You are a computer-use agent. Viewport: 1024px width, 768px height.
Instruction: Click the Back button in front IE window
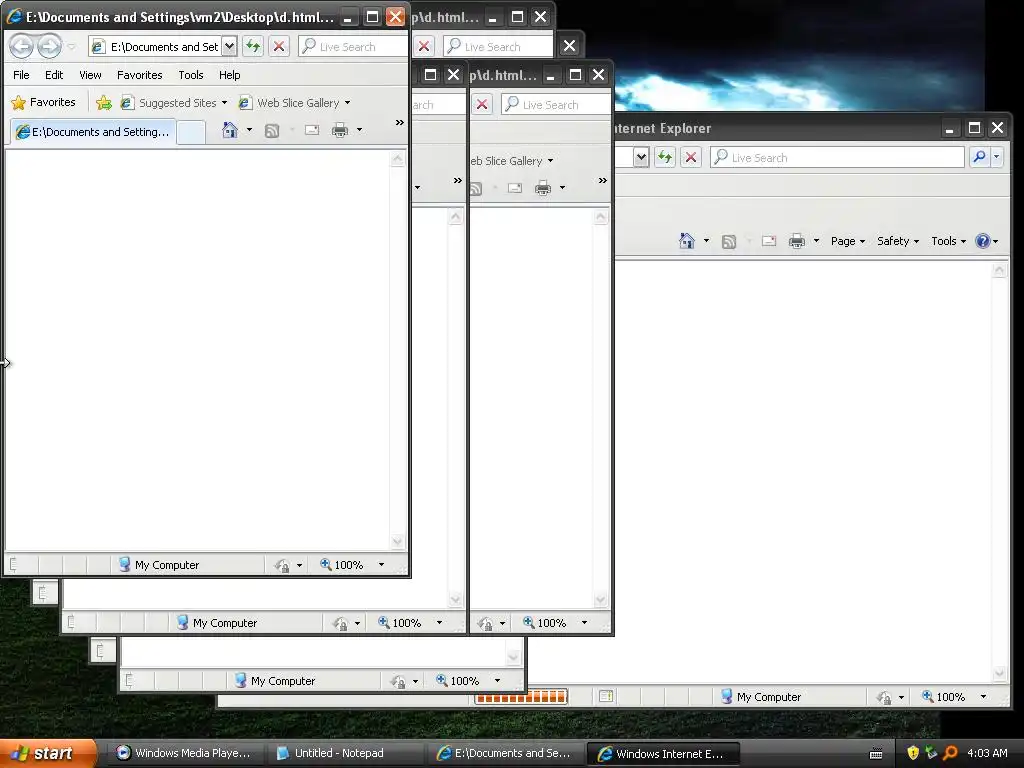22,46
